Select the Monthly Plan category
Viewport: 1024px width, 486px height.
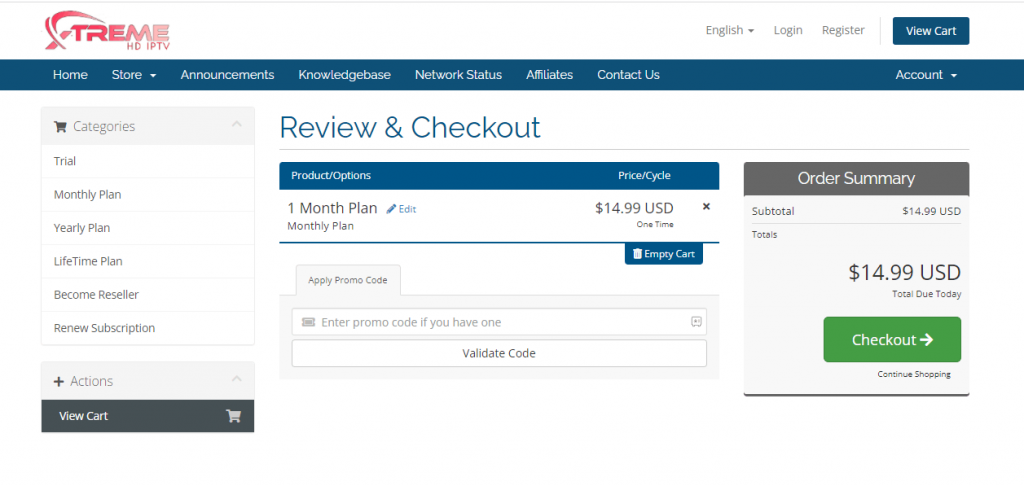point(148,195)
